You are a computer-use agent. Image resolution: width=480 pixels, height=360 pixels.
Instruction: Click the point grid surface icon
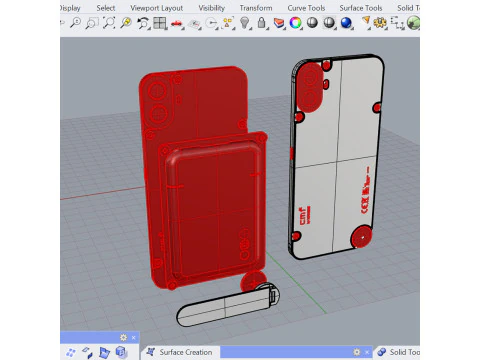70,352
